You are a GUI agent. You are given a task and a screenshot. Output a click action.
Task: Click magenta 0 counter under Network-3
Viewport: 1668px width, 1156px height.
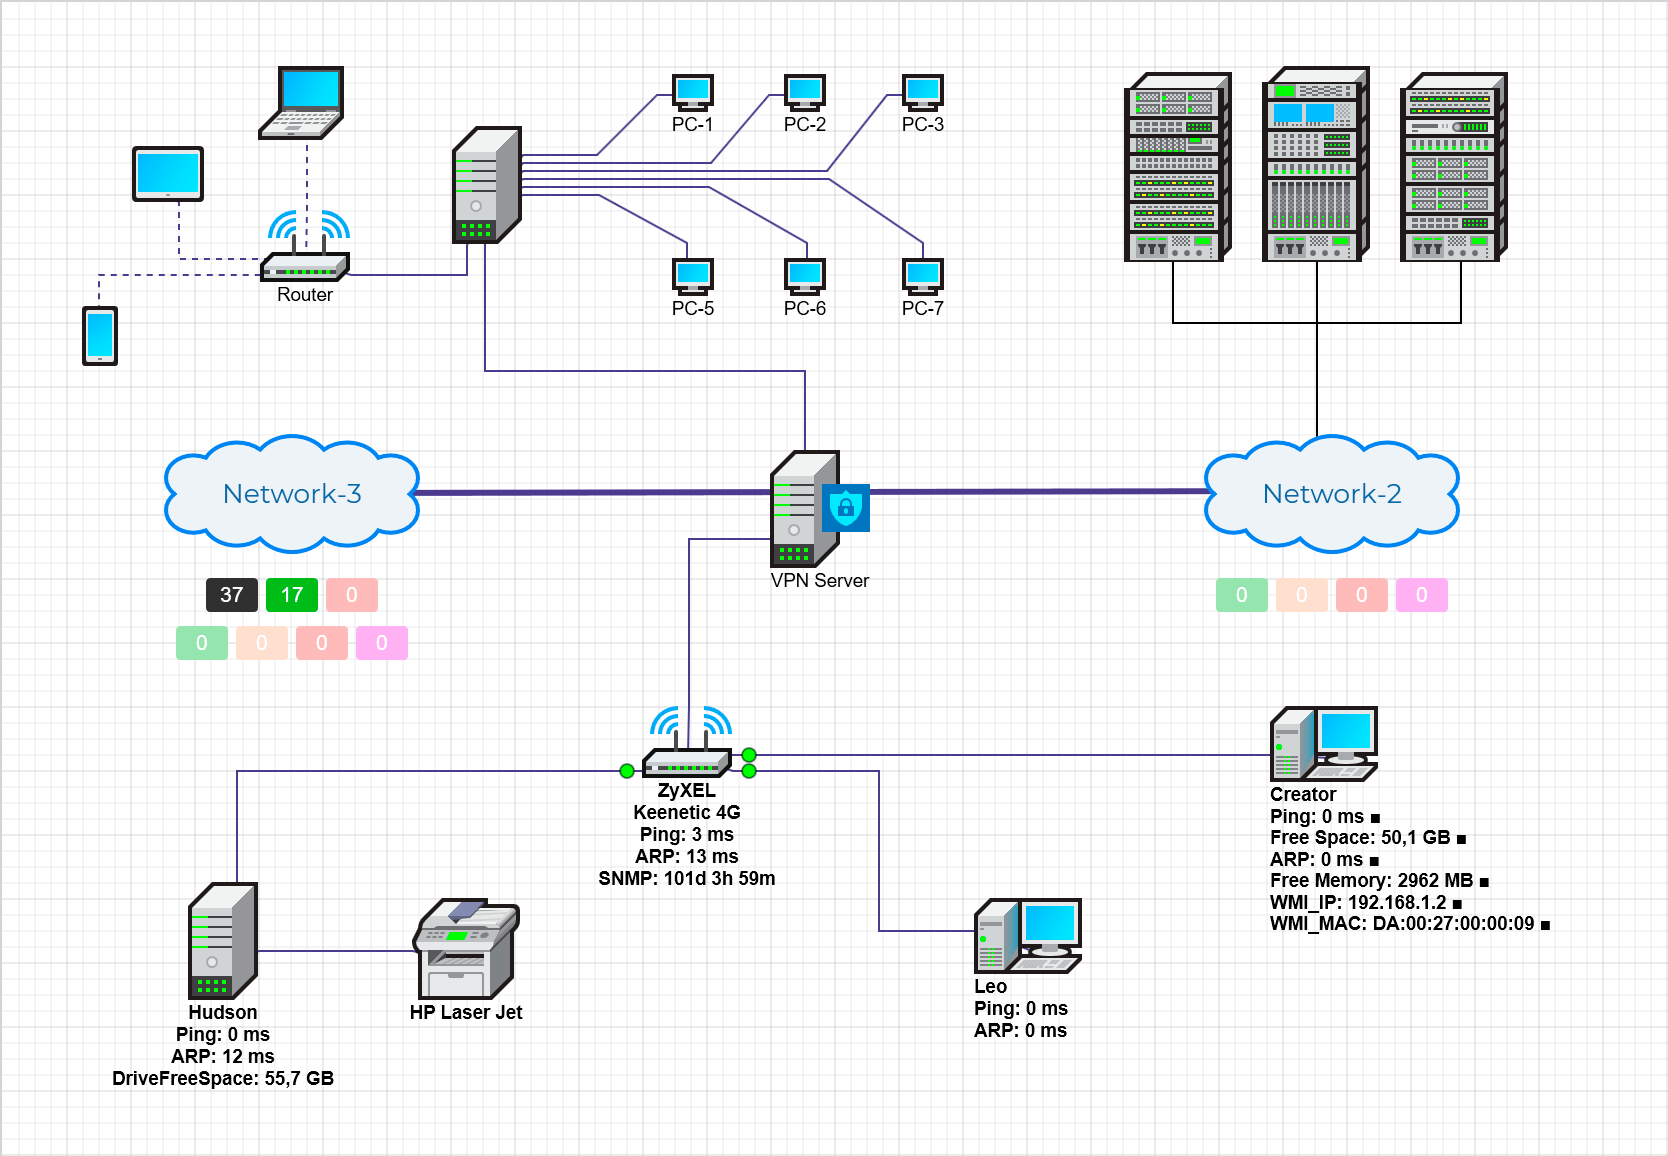point(382,643)
